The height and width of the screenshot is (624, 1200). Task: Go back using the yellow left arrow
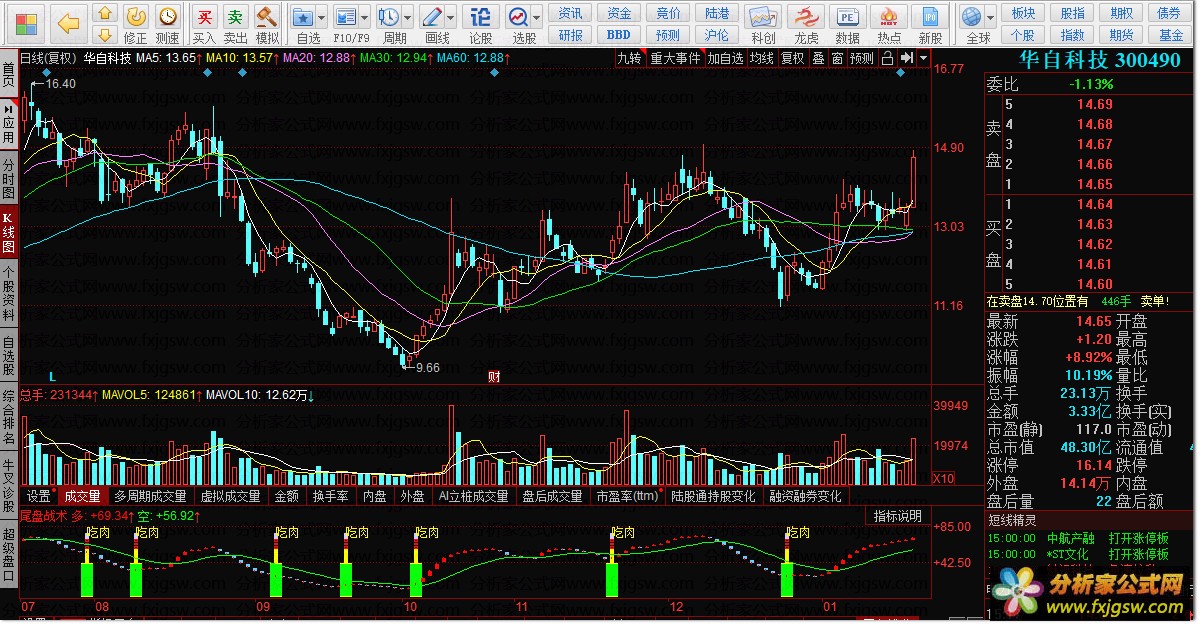point(67,22)
